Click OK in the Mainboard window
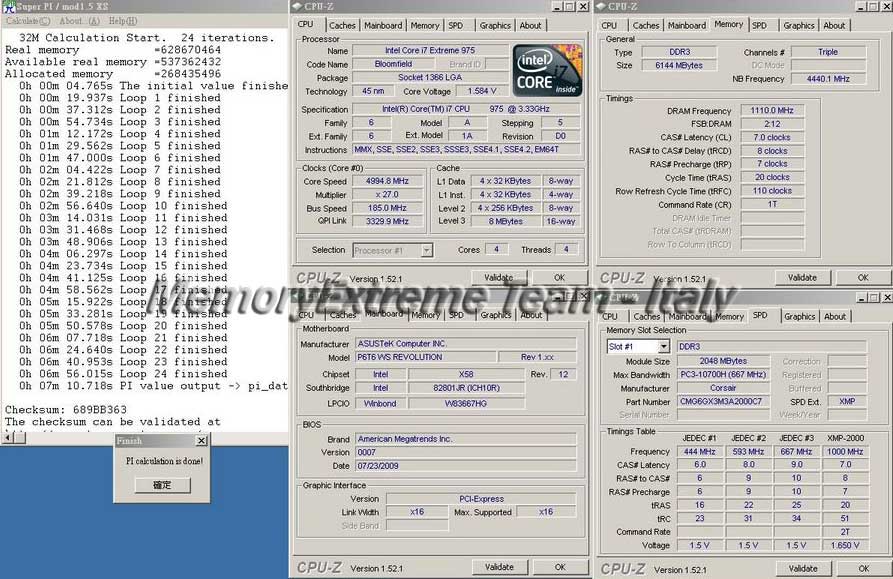893x579 pixels. click(560, 567)
